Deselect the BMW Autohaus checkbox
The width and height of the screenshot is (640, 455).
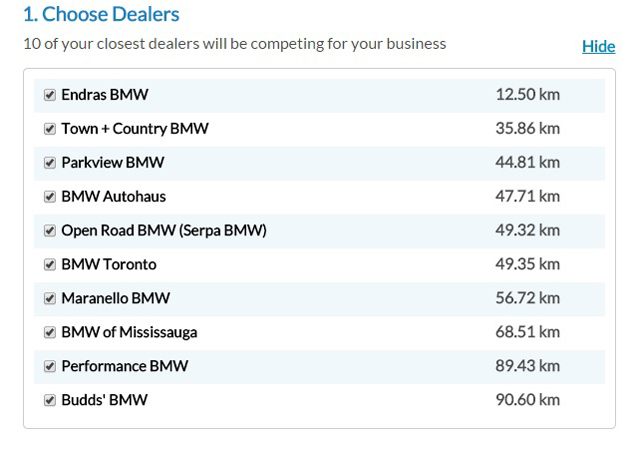point(50,197)
